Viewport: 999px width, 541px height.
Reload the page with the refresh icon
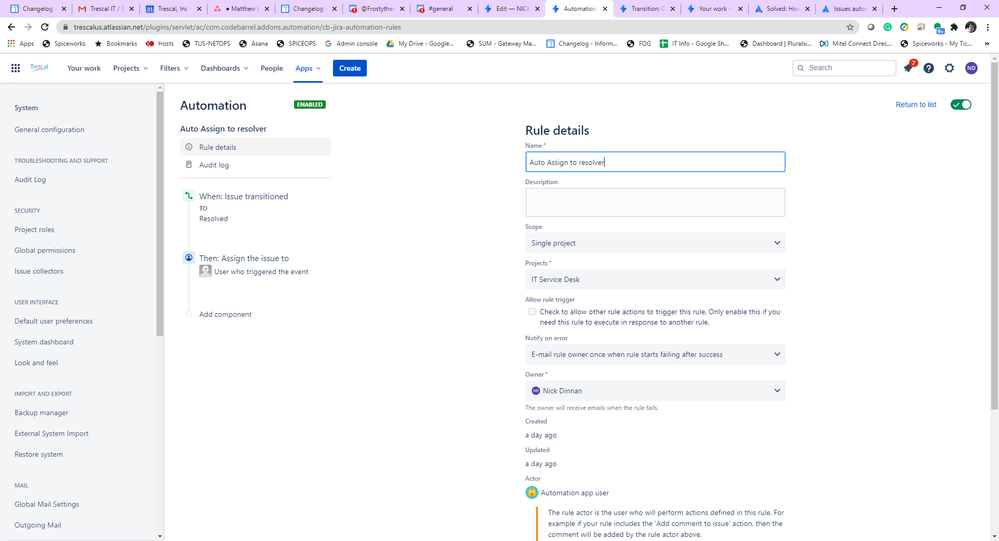45,27
